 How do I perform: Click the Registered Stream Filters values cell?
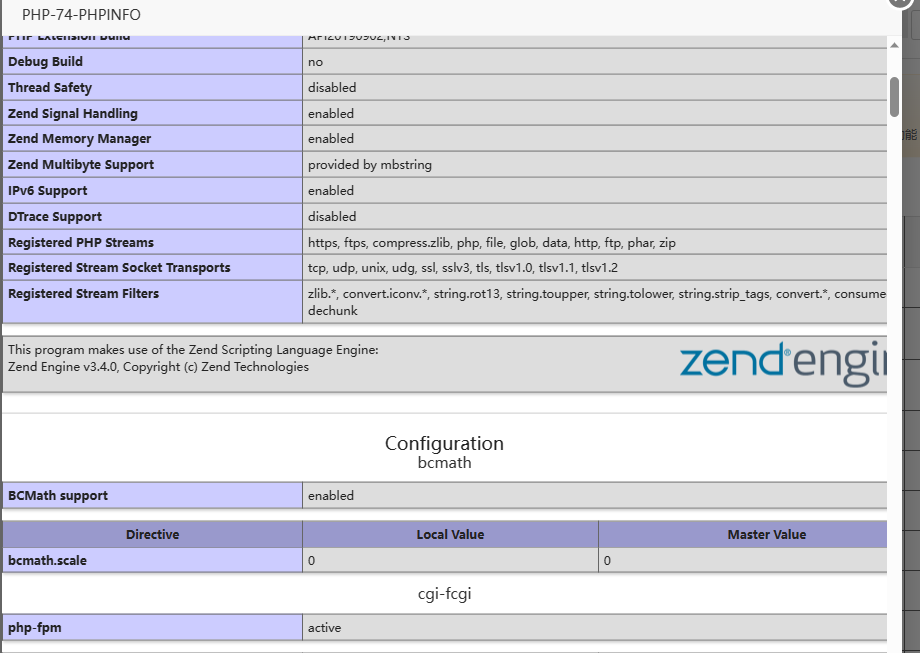pyautogui.click(x=596, y=302)
